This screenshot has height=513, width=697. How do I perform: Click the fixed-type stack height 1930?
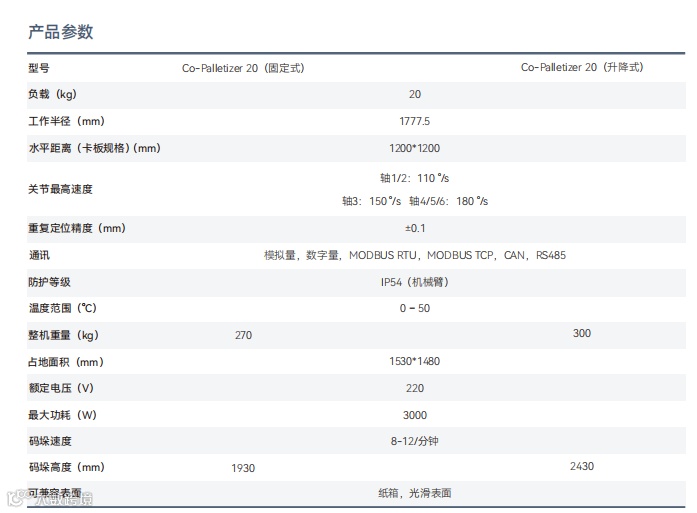[243, 468]
